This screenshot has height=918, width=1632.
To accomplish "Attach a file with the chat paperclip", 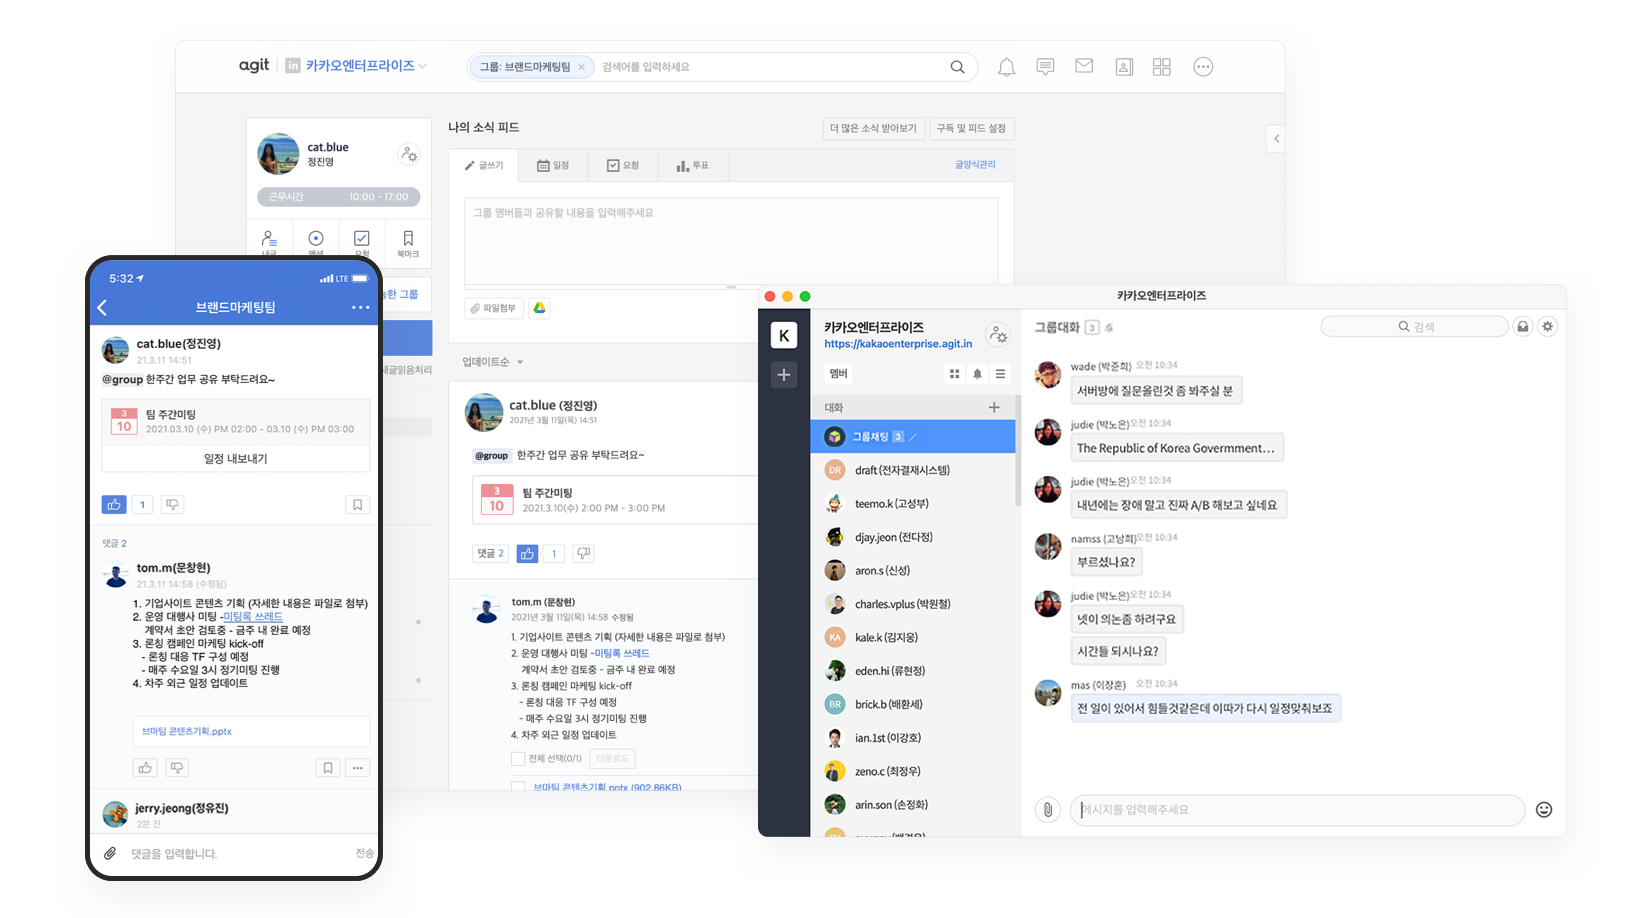I will [1047, 810].
